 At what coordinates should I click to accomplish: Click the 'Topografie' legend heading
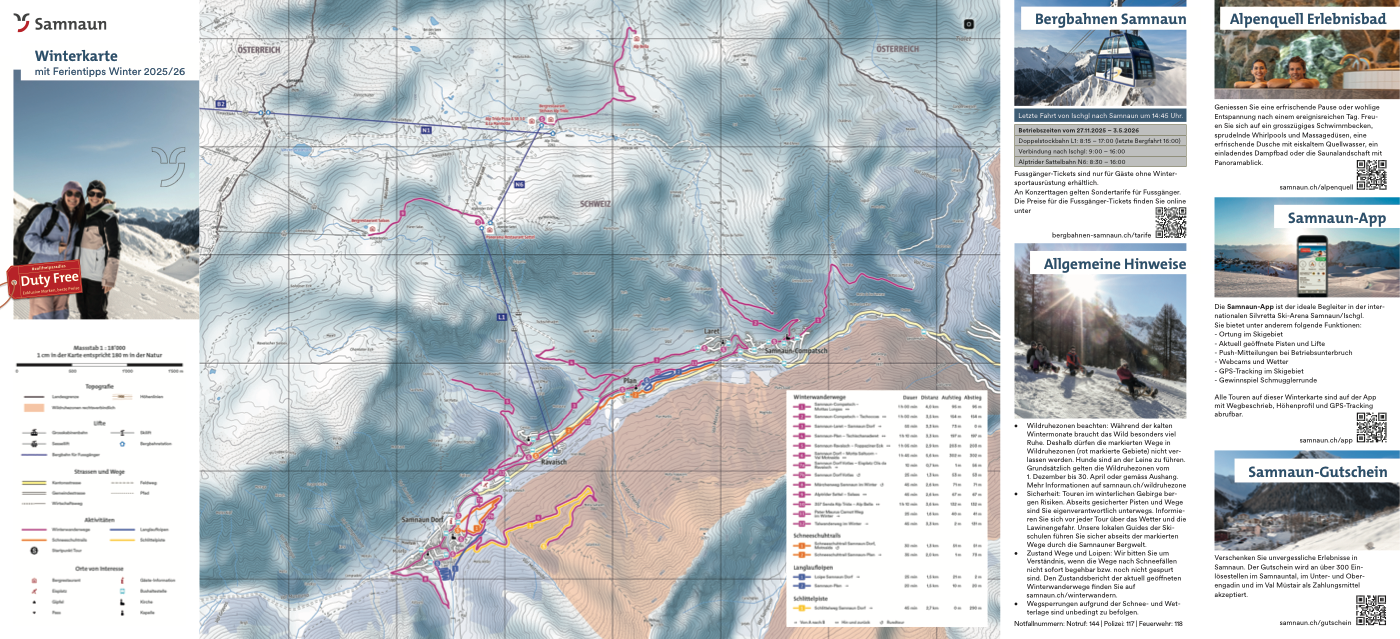tap(100, 387)
